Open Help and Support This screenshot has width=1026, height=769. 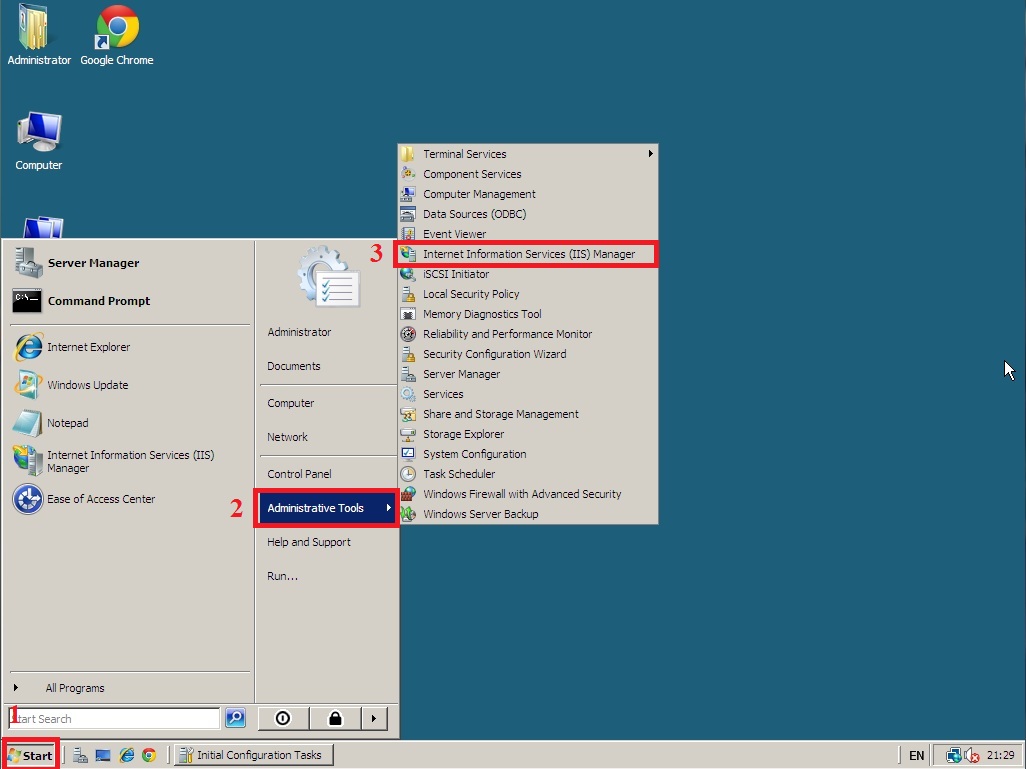tap(309, 542)
